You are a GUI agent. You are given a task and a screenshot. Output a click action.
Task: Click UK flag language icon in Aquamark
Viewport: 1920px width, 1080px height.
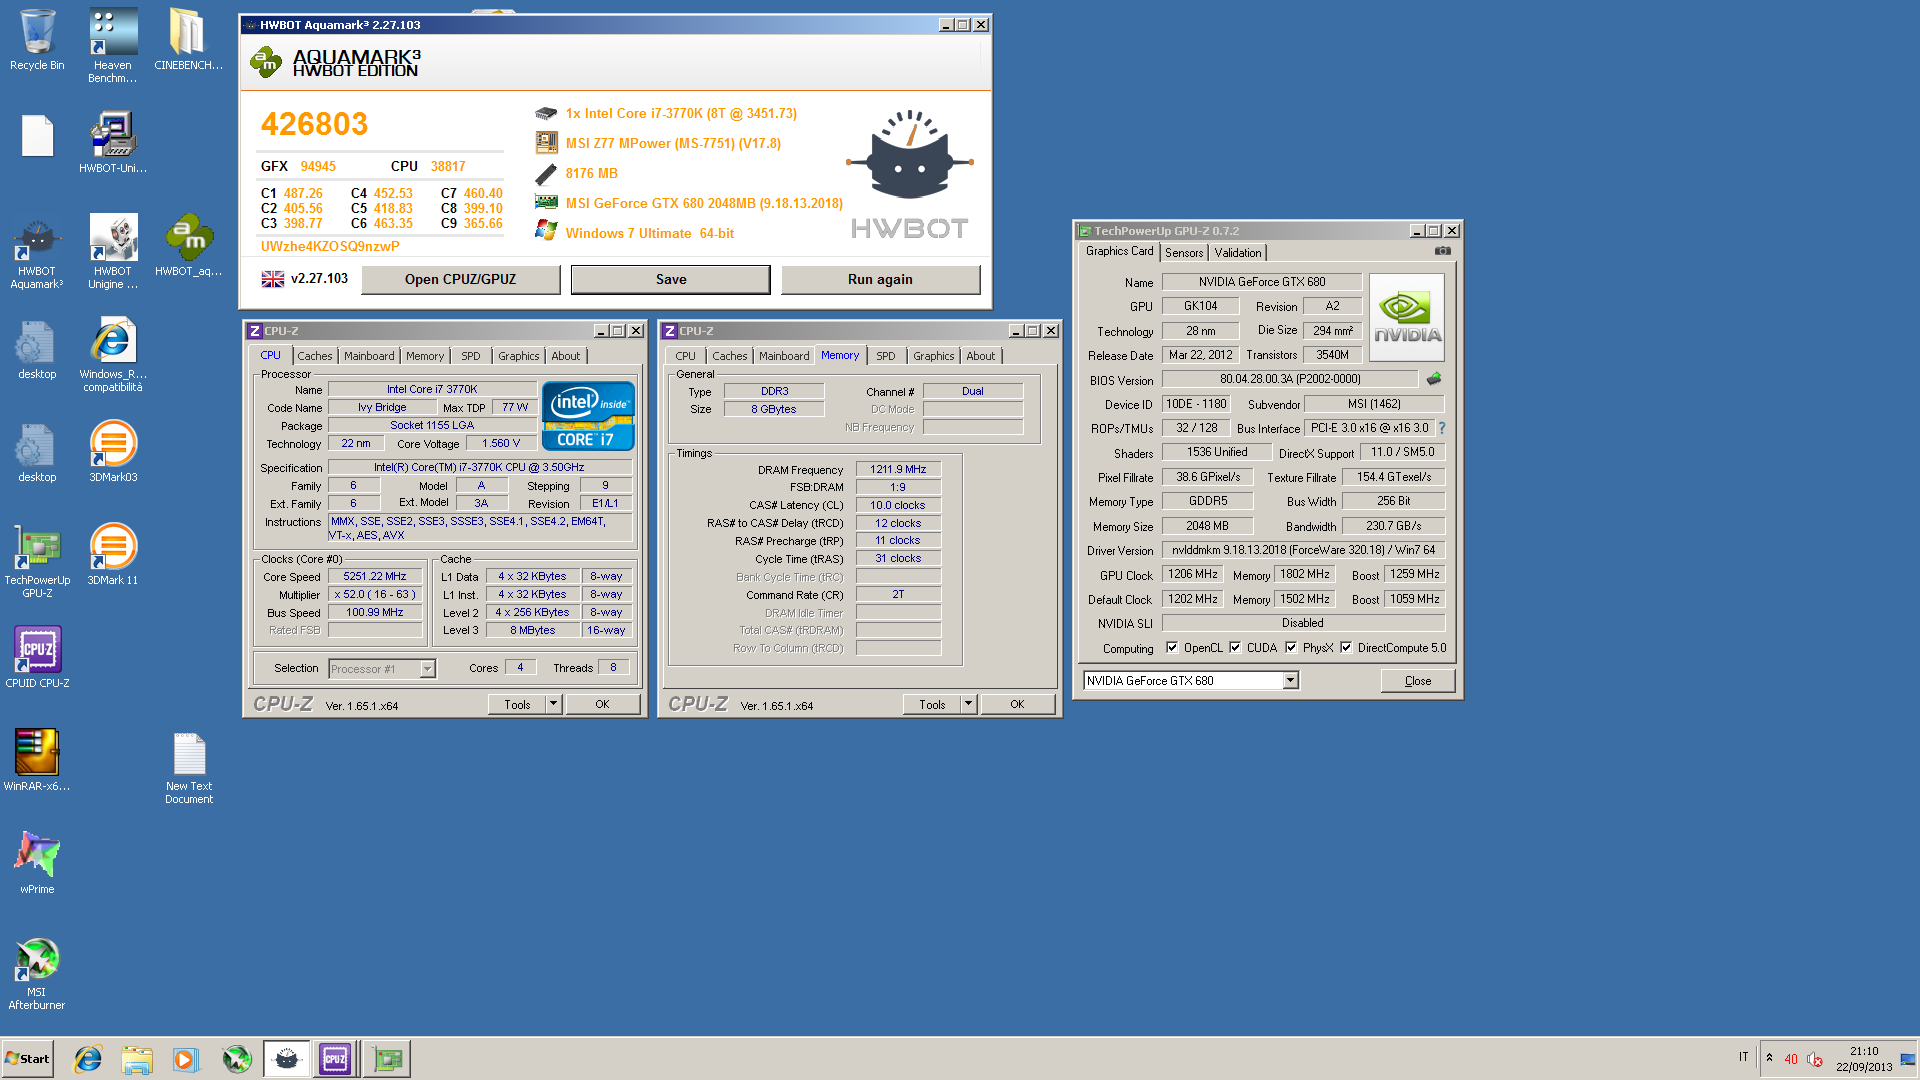point(273,279)
